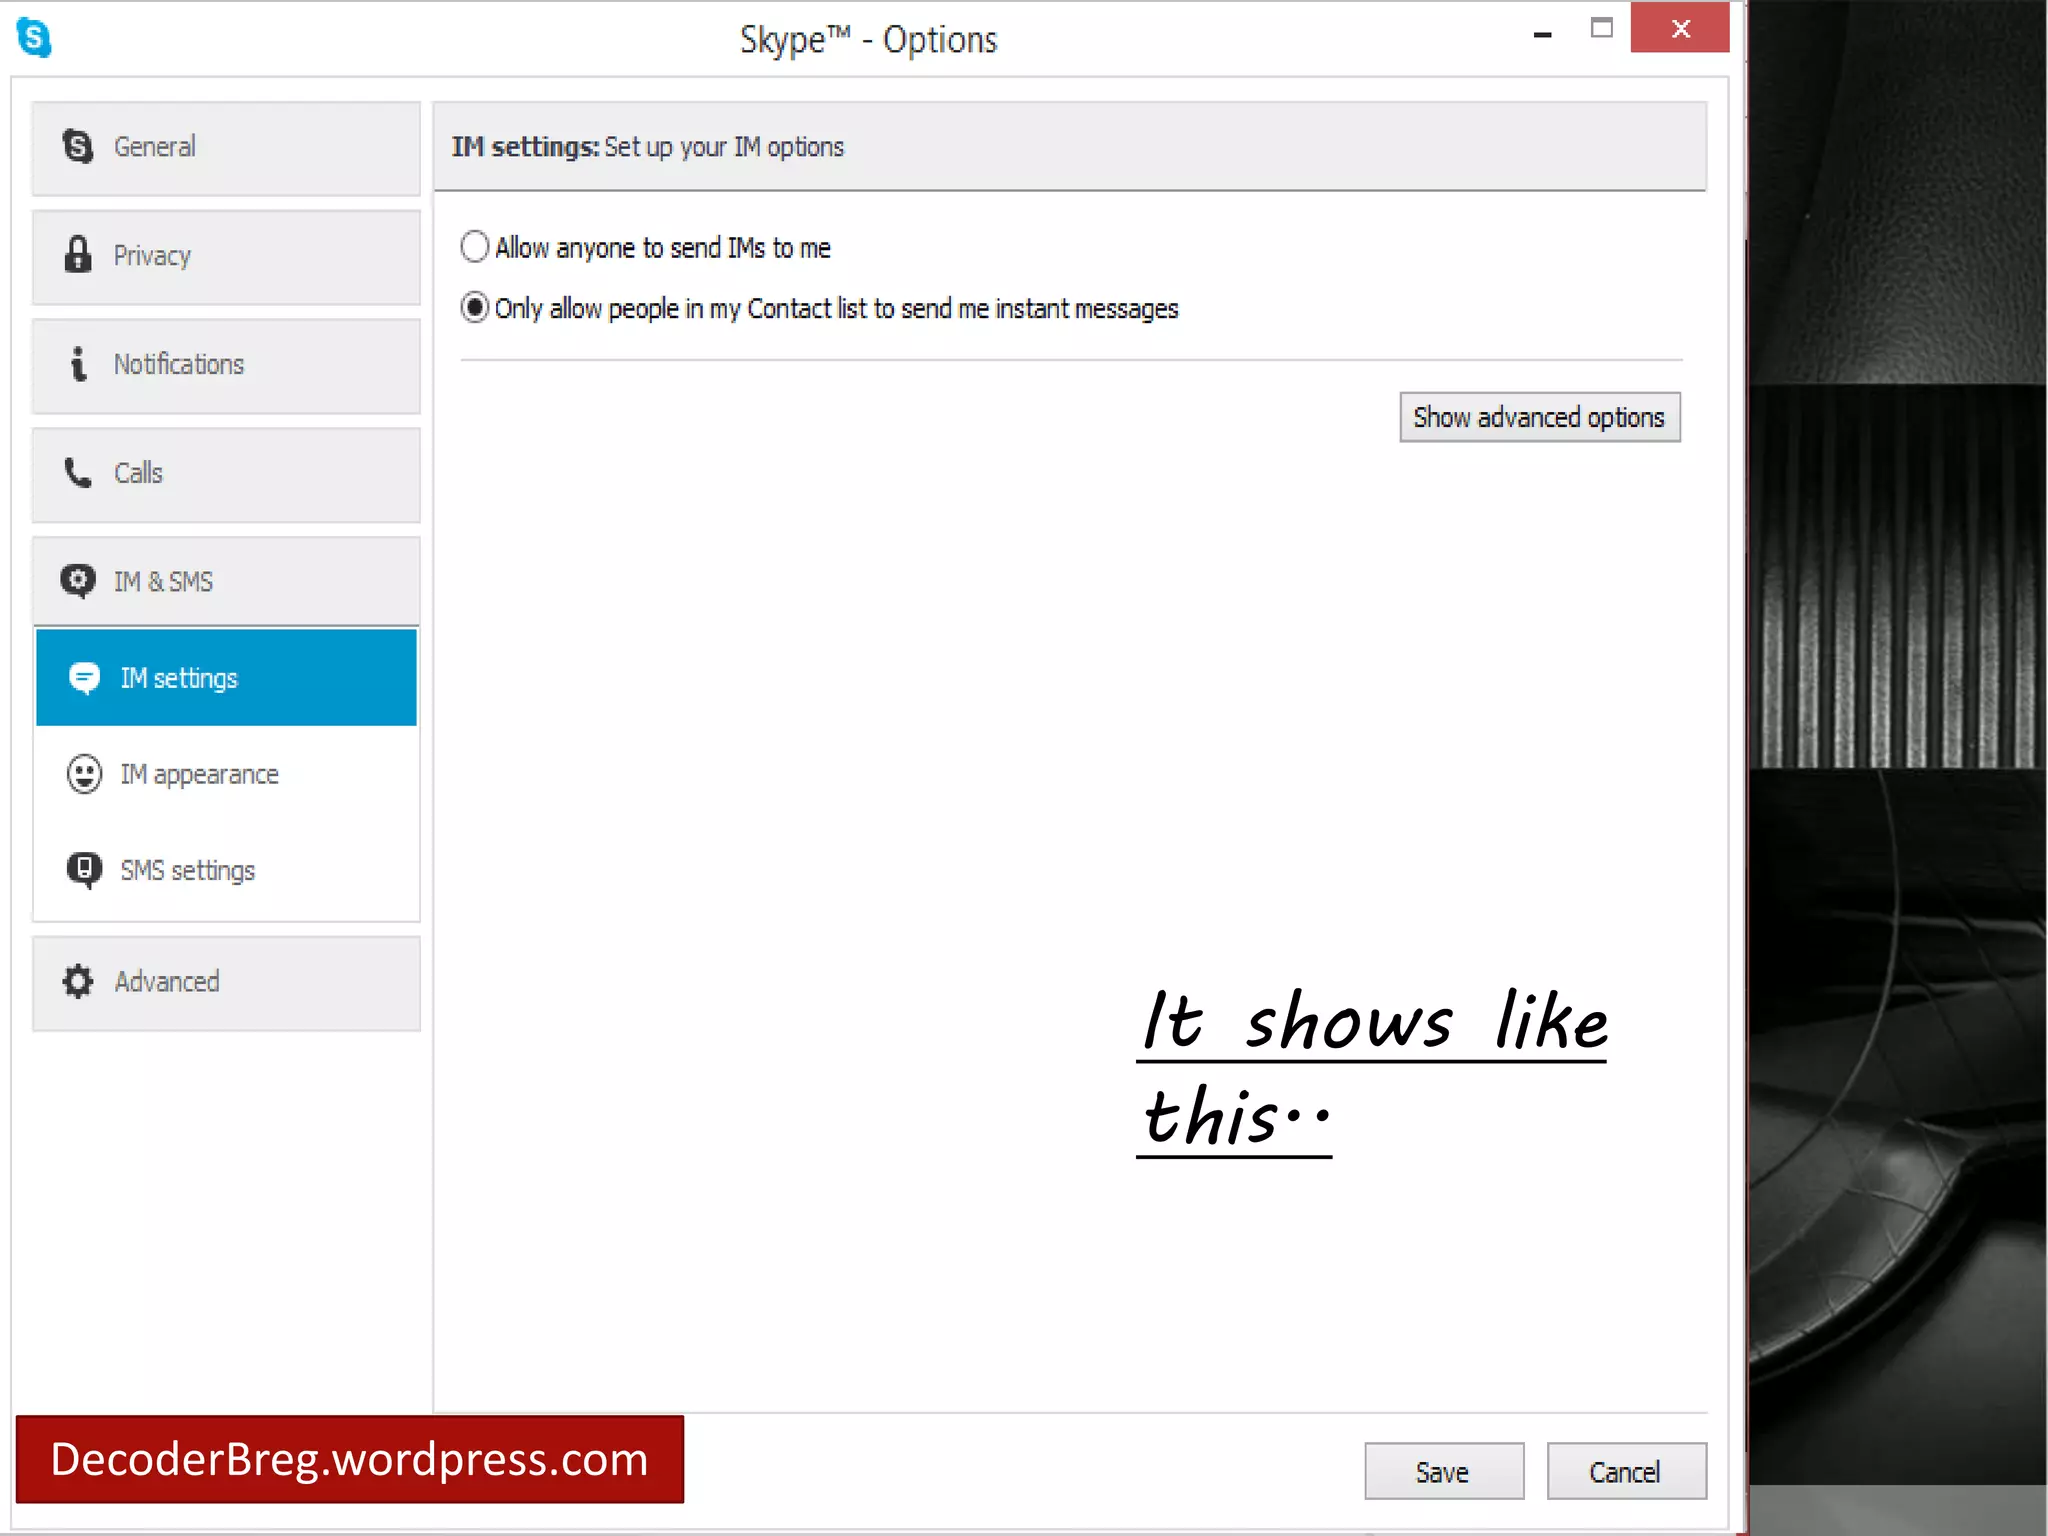The image size is (2048, 1536).
Task: Click the Skype icon beside General
Action: point(78,146)
